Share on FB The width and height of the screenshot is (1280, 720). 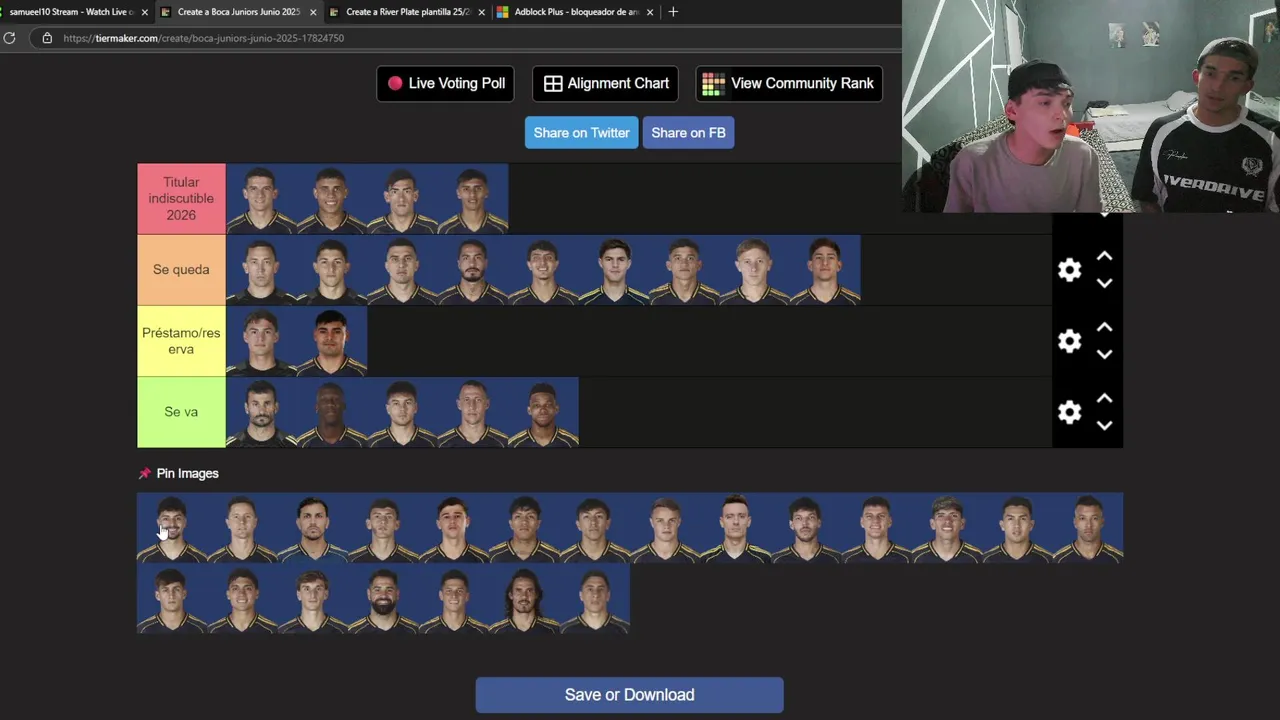point(688,133)
